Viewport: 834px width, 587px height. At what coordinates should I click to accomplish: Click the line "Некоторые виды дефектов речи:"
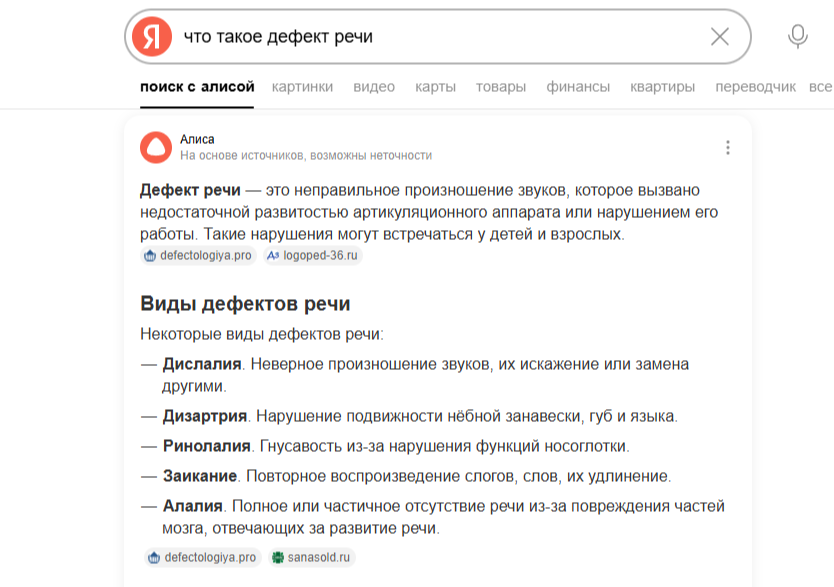coord(262,334)
